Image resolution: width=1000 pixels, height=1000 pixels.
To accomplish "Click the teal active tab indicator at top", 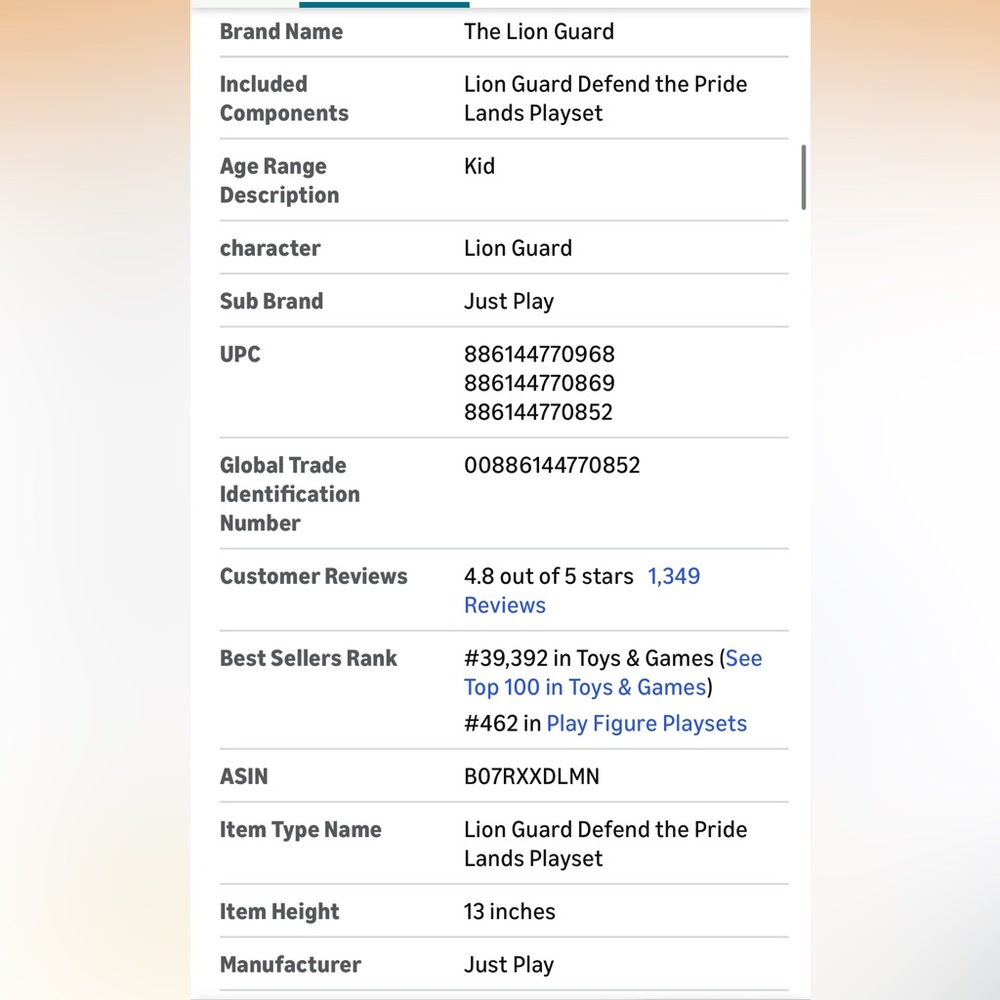I will pyautogui.click(x=384, y=4).
